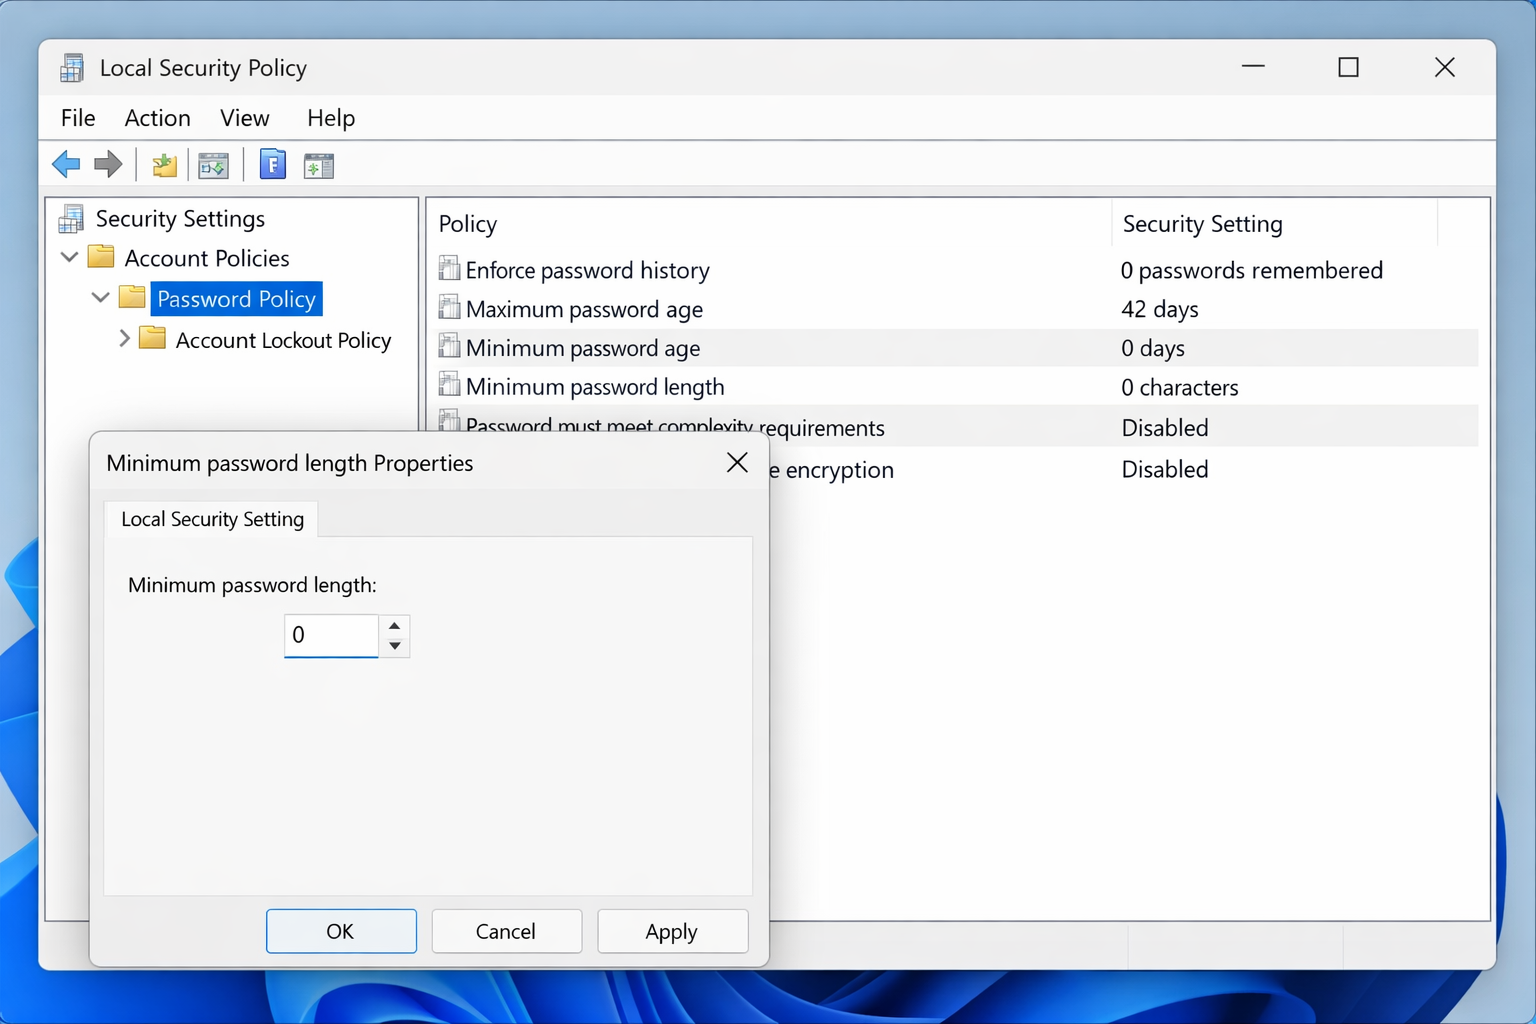Click the Maximum password age policy icon
This screenshot has height=1024, width=1536.
click(x=450, y=307)
